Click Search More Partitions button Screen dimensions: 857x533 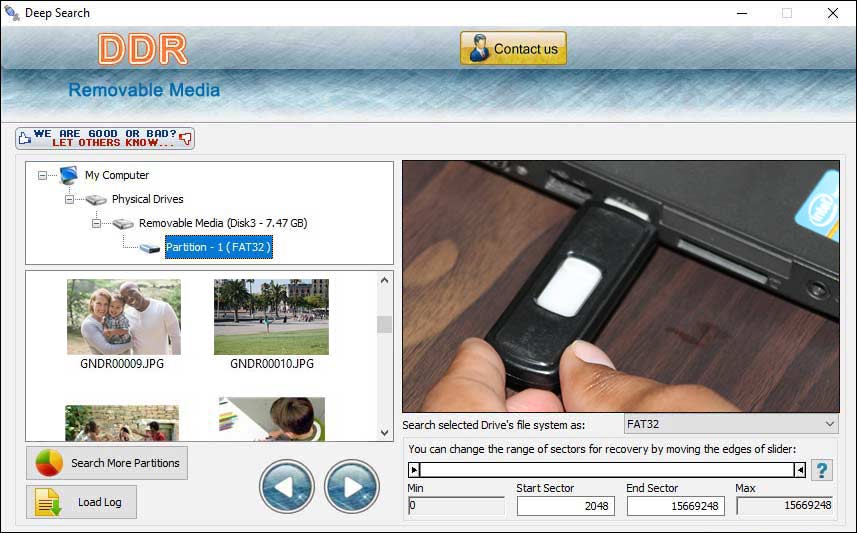point(107,463)
